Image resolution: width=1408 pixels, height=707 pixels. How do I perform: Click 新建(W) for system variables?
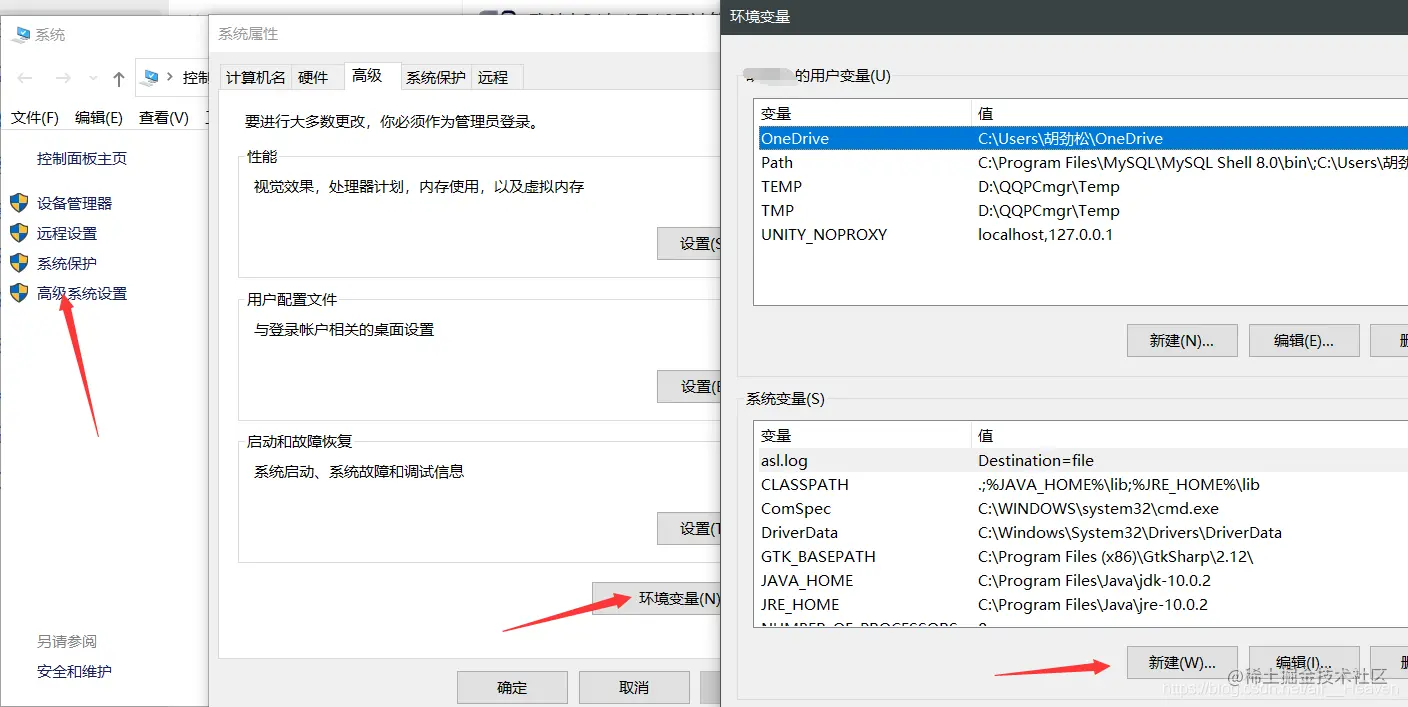1182,662
